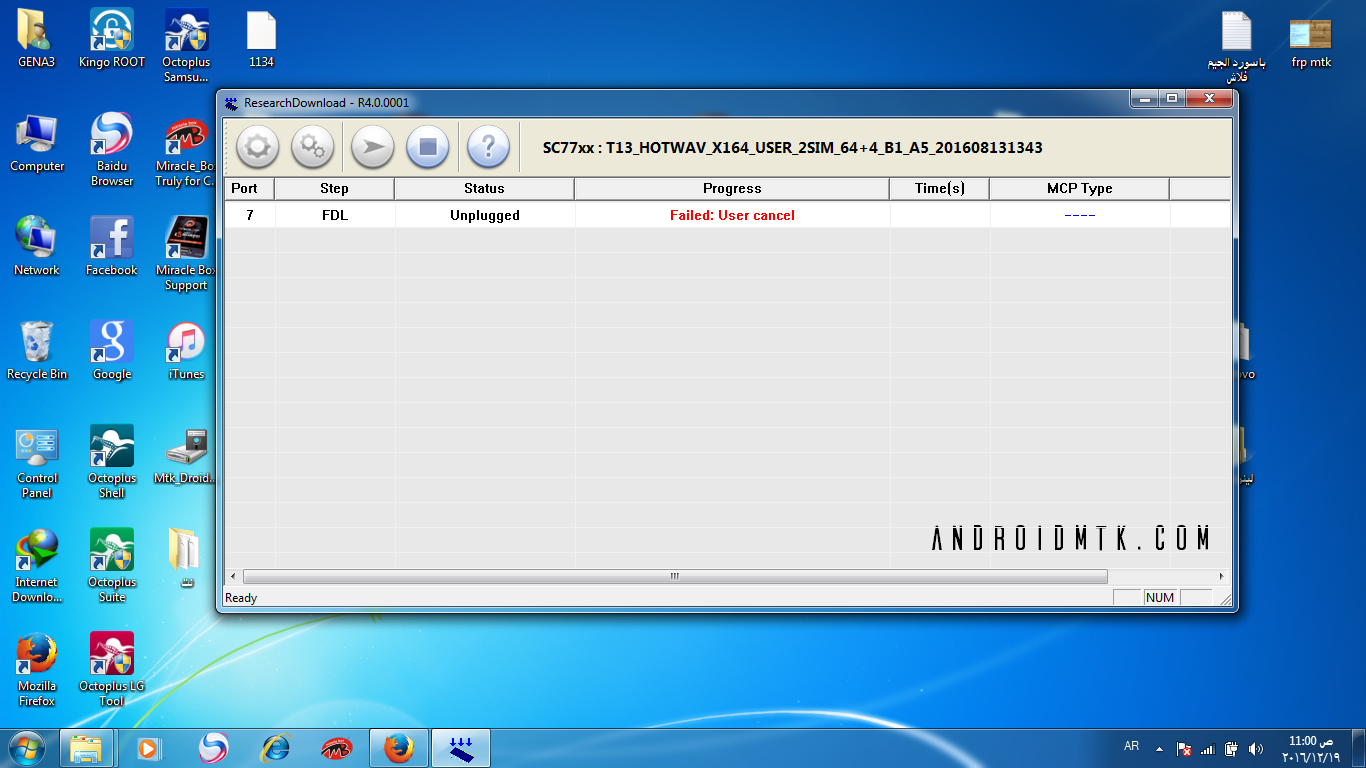Viewport: 1366px width, 768px height.
Task: Select the Arabic-named text file on desktop
Action: [1237, 45]
